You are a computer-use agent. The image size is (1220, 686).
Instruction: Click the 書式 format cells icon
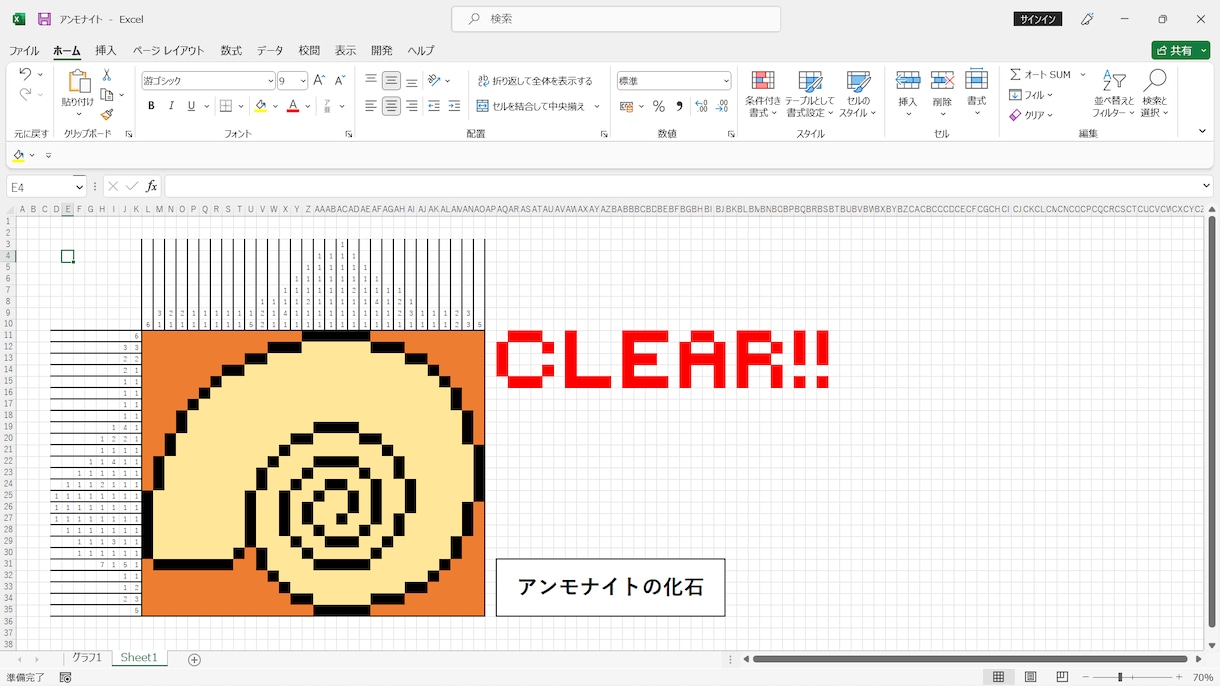click(977, 81)
